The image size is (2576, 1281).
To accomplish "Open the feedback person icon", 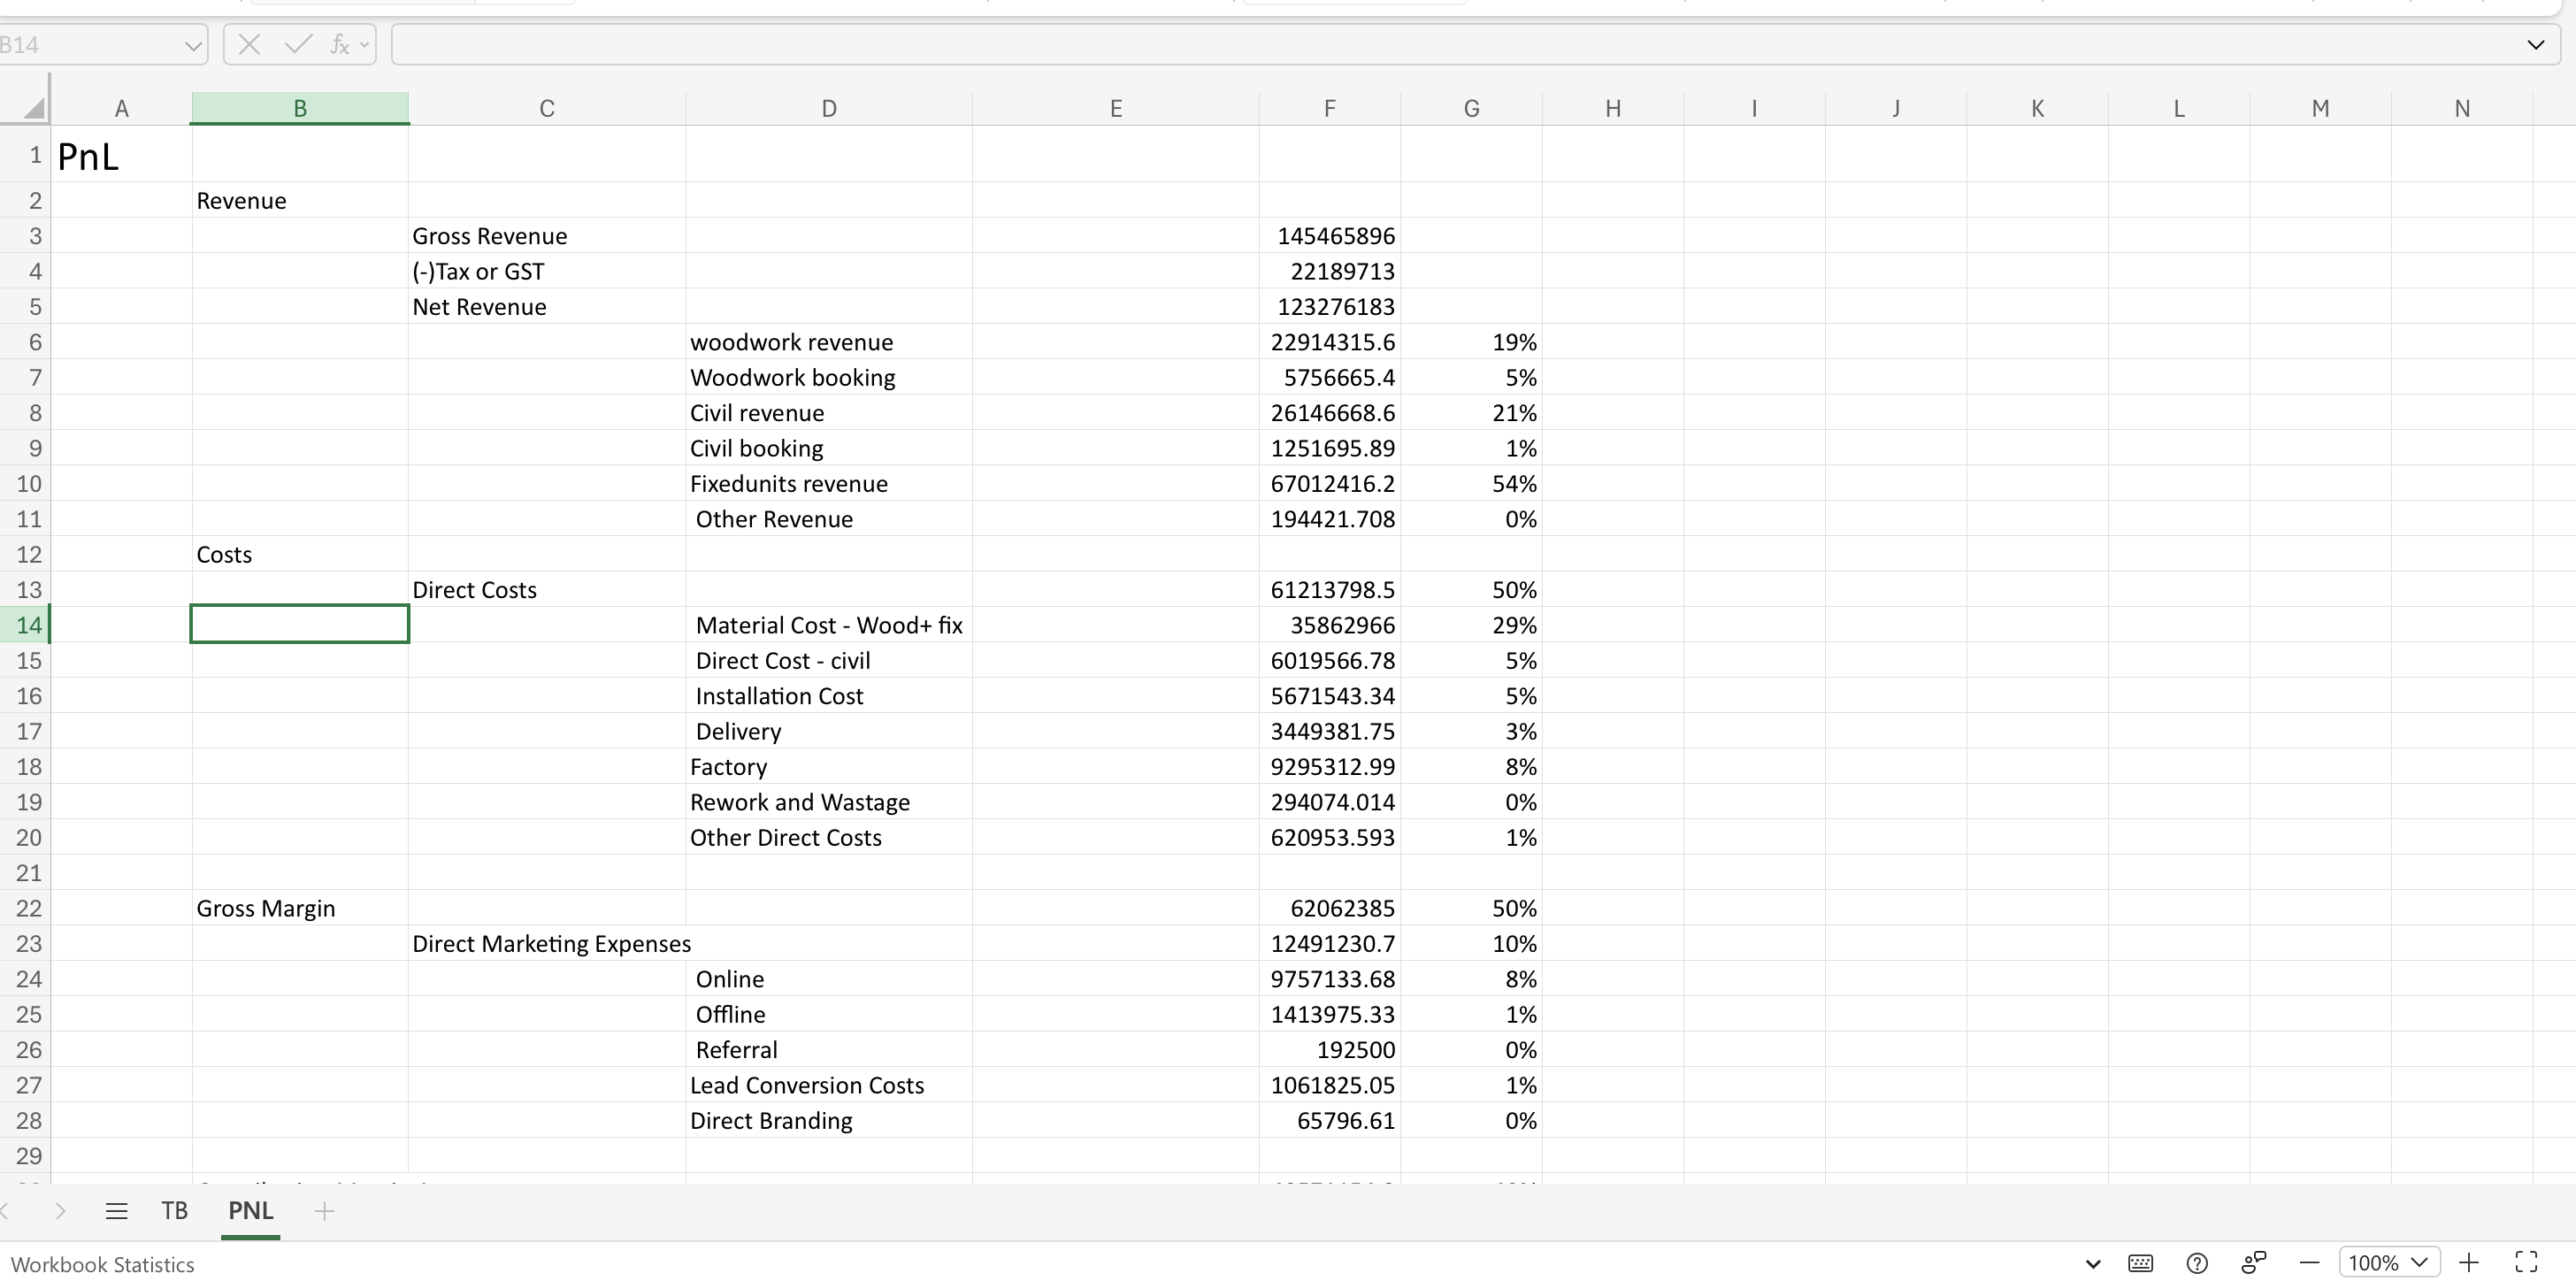I will tap(2253, 1263).
